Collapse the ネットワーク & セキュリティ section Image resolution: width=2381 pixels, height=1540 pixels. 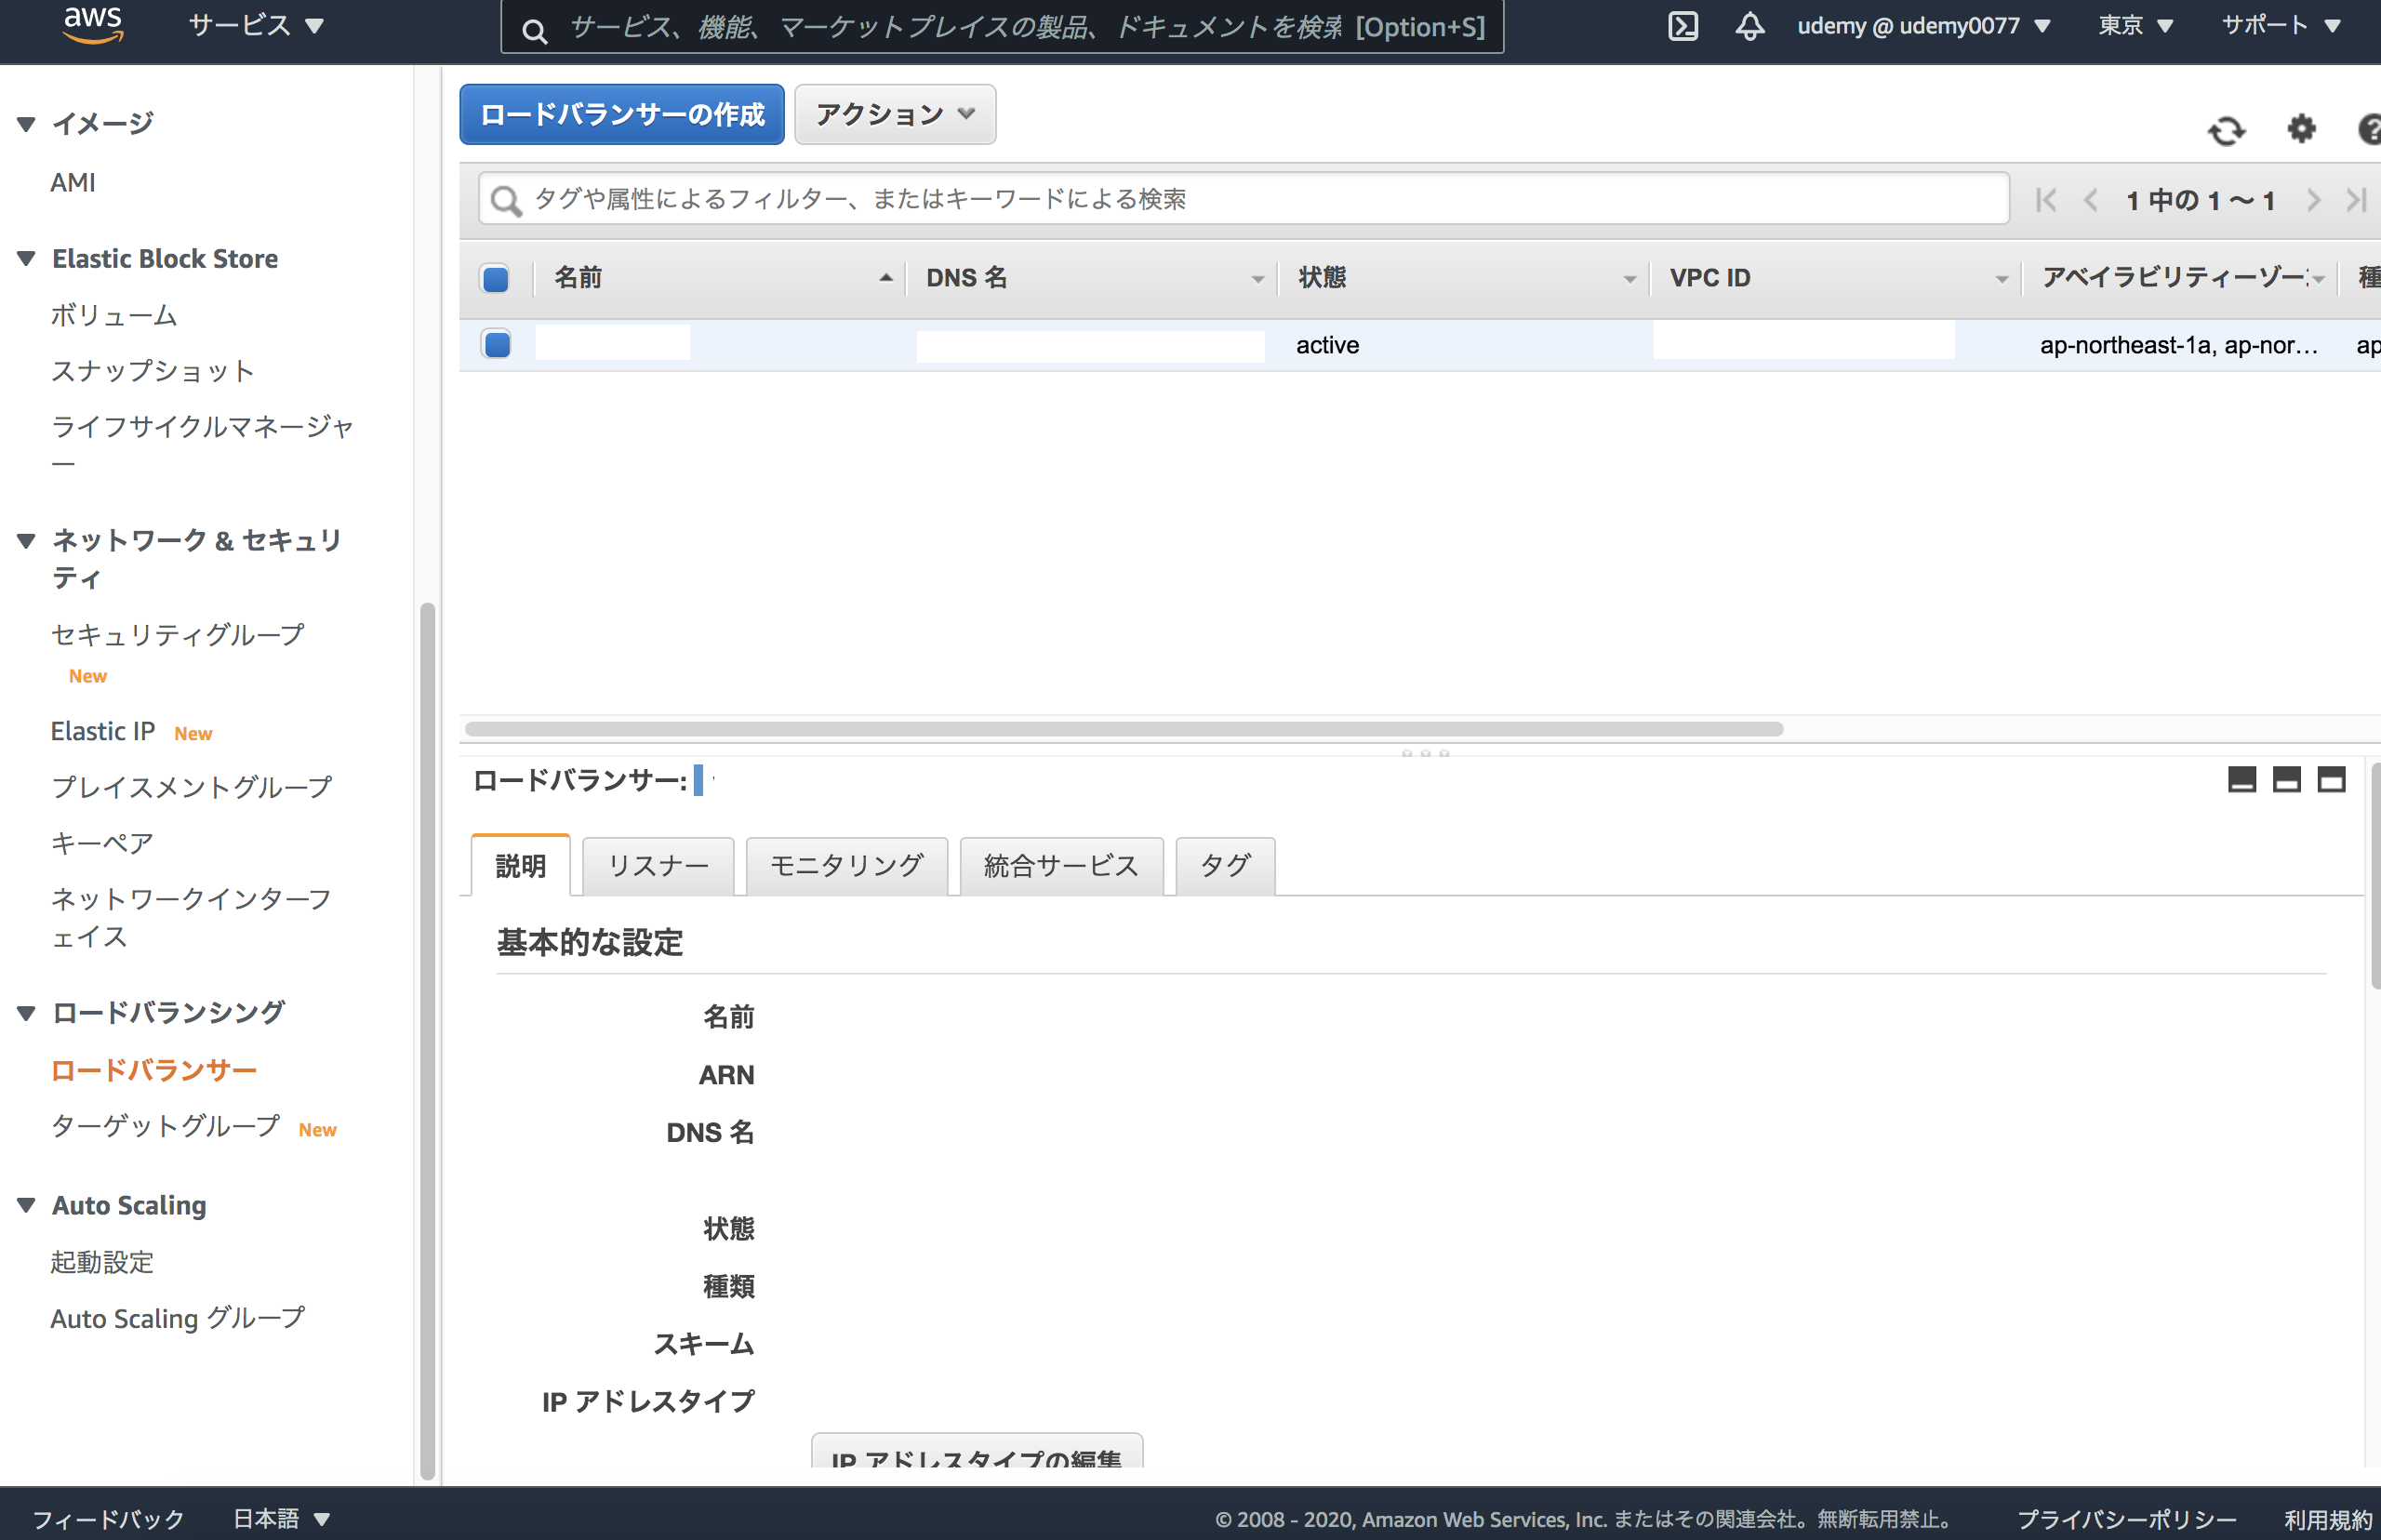(25, 540)
